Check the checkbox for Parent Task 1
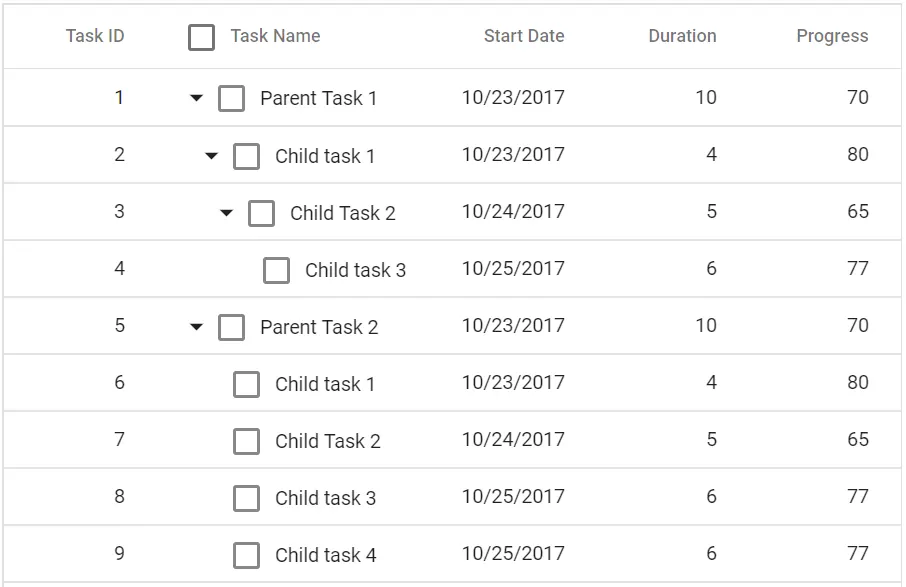The image size is (906, 587). [x=231, y=97]
